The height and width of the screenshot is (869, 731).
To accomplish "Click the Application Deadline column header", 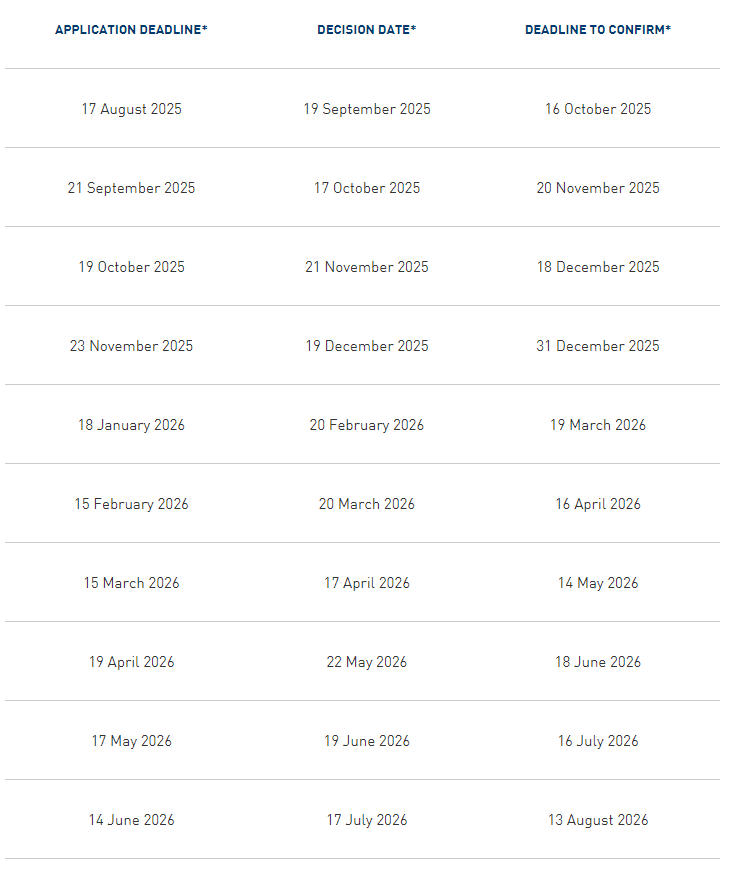I will click(131, 30).
